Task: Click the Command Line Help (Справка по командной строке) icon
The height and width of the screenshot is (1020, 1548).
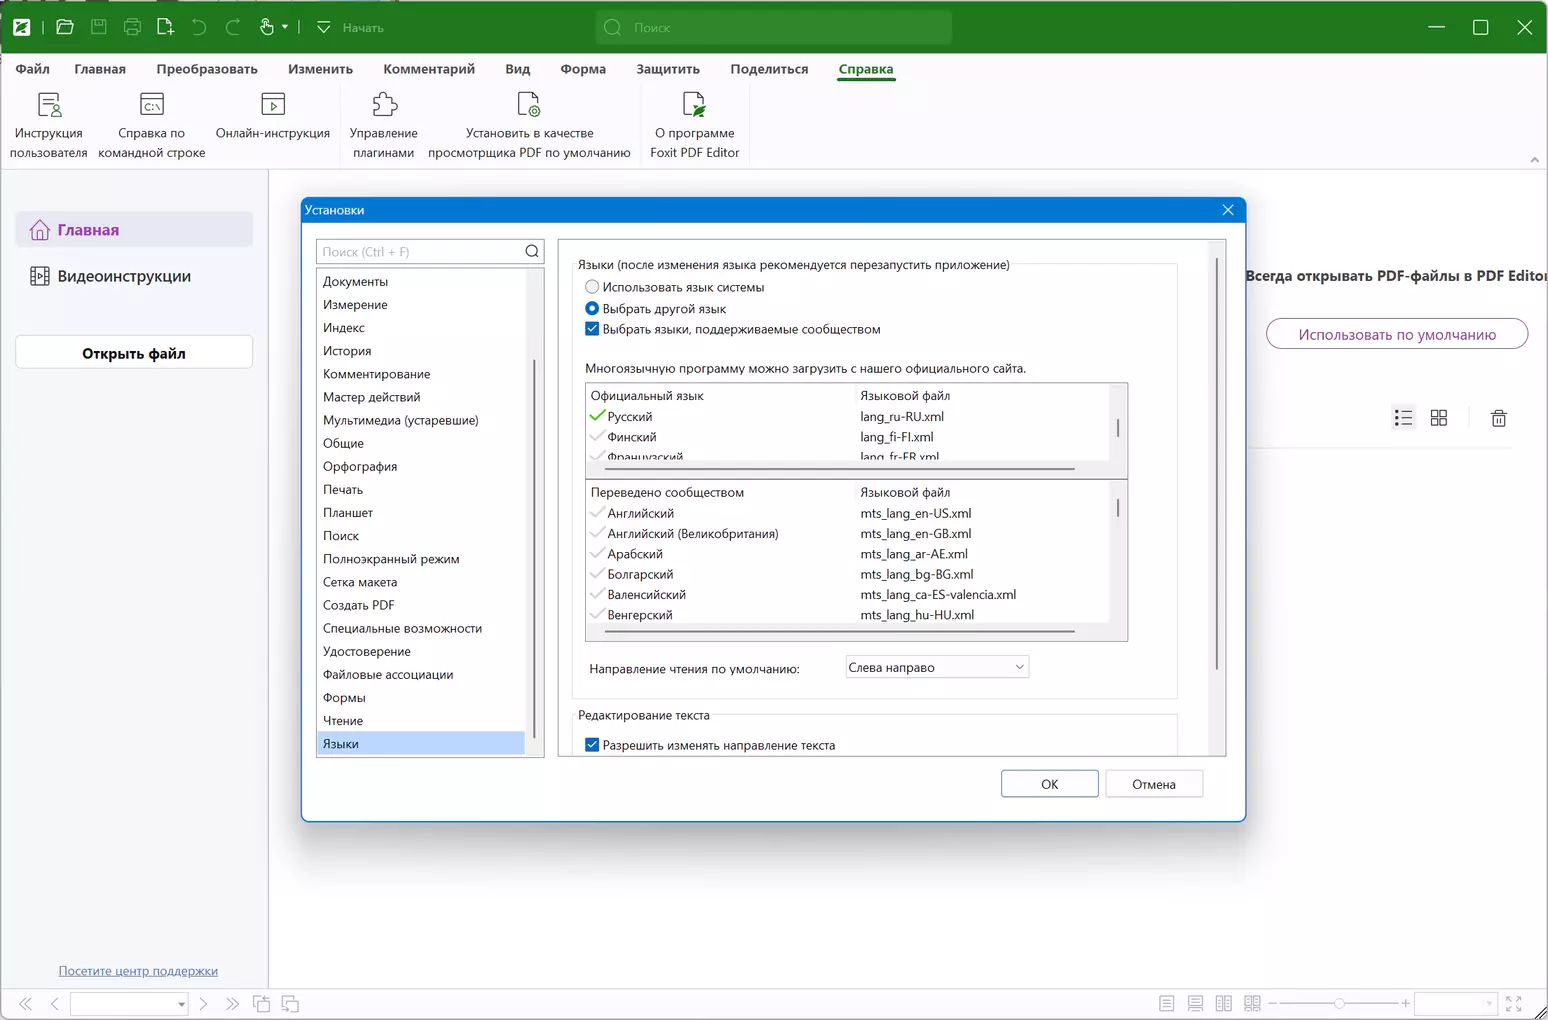Action: coord(152,105)
